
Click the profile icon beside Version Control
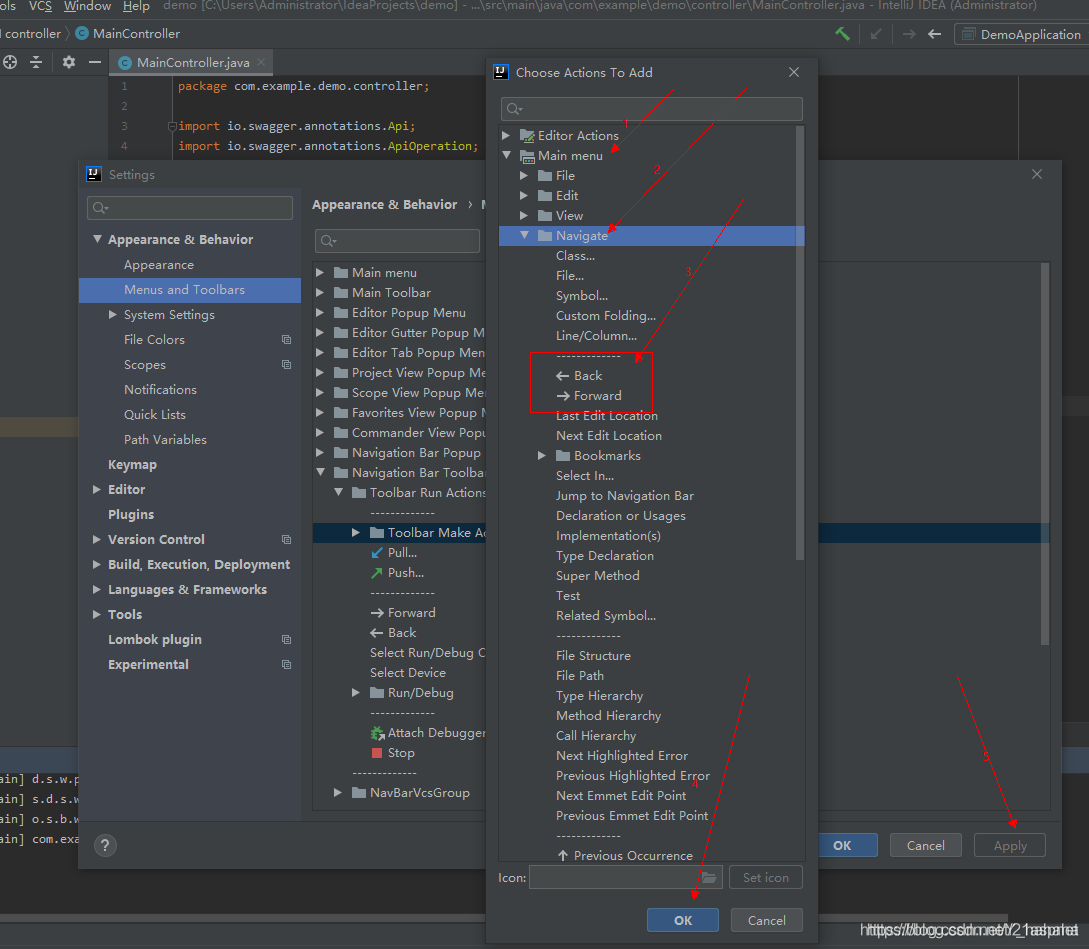[286, 539]
